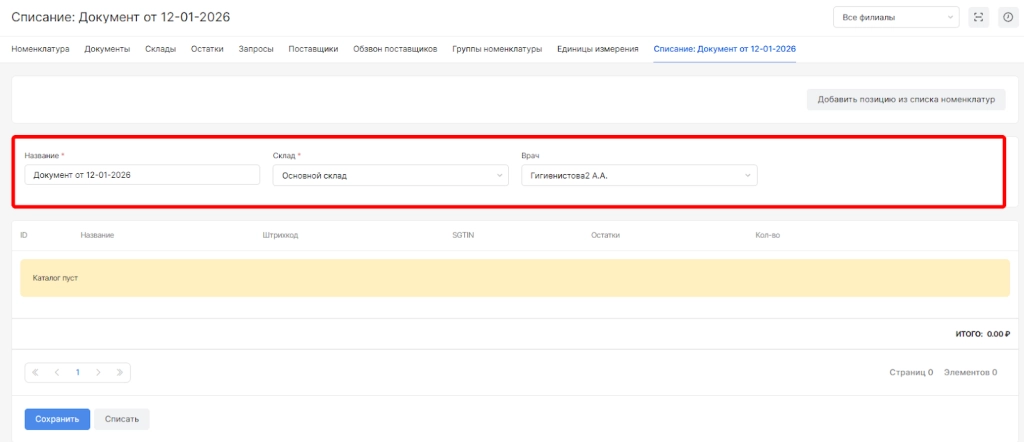
Task: Switch to Группы номенклатуры tab
Action: click(497, 49)
